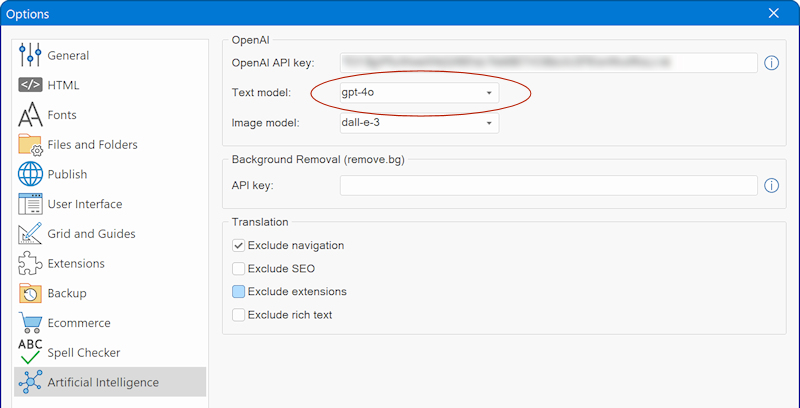Click info icon beside remove.bg API key

(x=771, y=186)
